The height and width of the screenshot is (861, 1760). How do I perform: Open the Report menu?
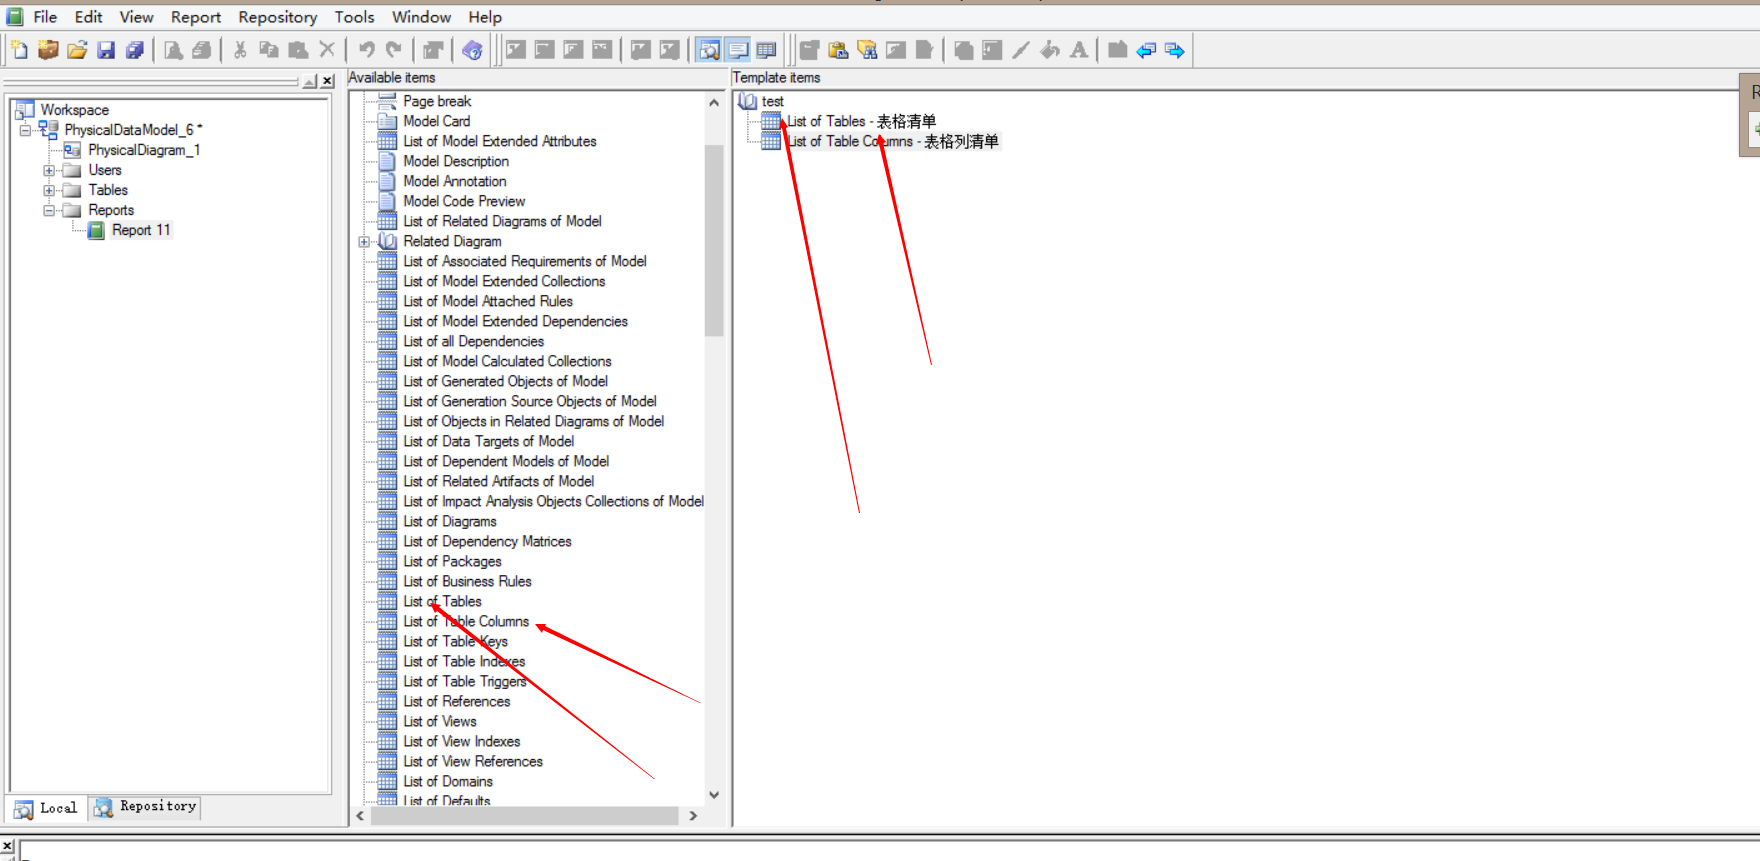(x=195, y=17)
